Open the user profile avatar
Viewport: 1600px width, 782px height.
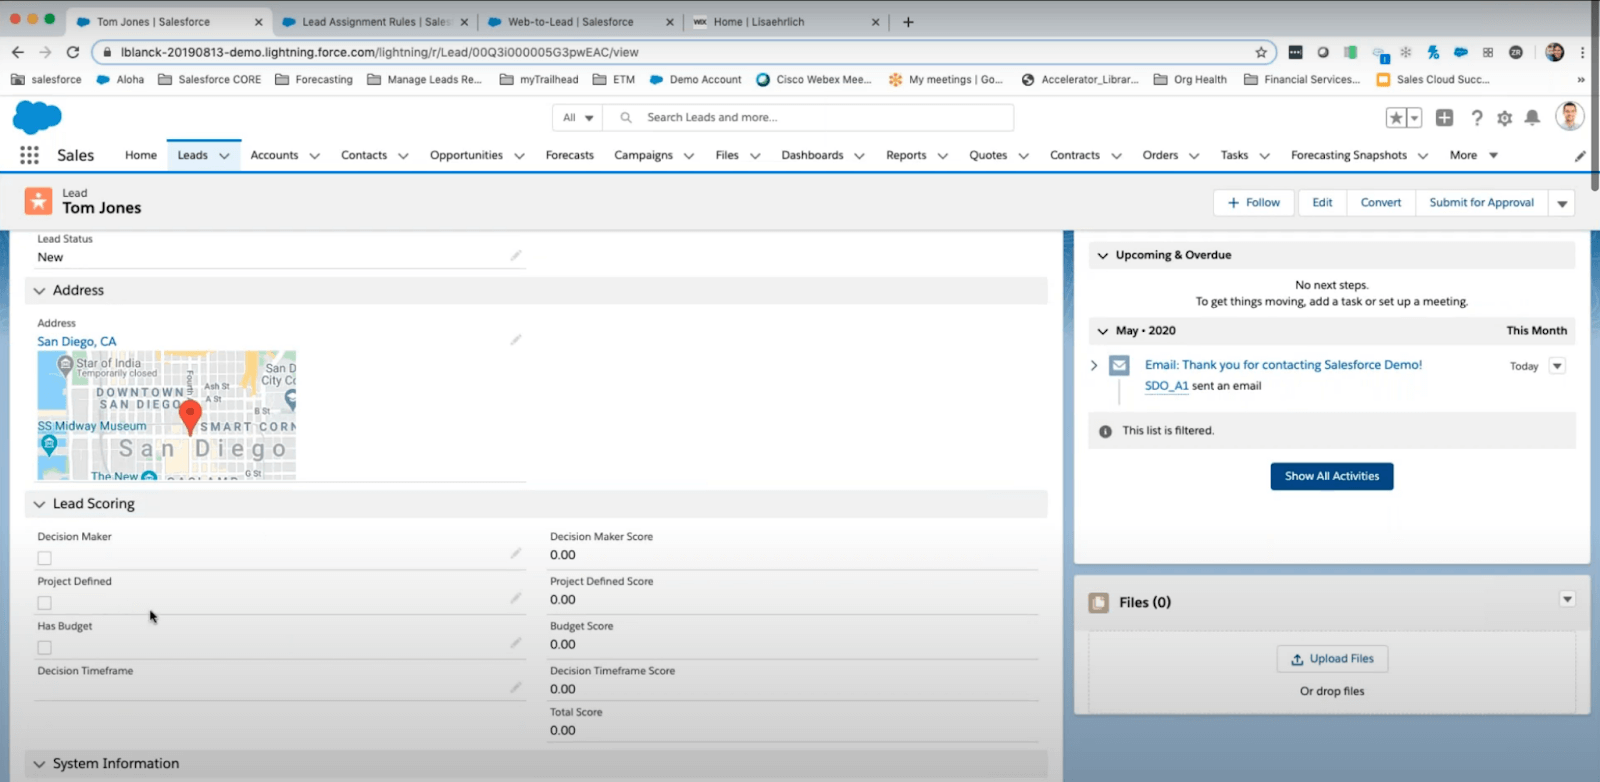click(1569, 116)
